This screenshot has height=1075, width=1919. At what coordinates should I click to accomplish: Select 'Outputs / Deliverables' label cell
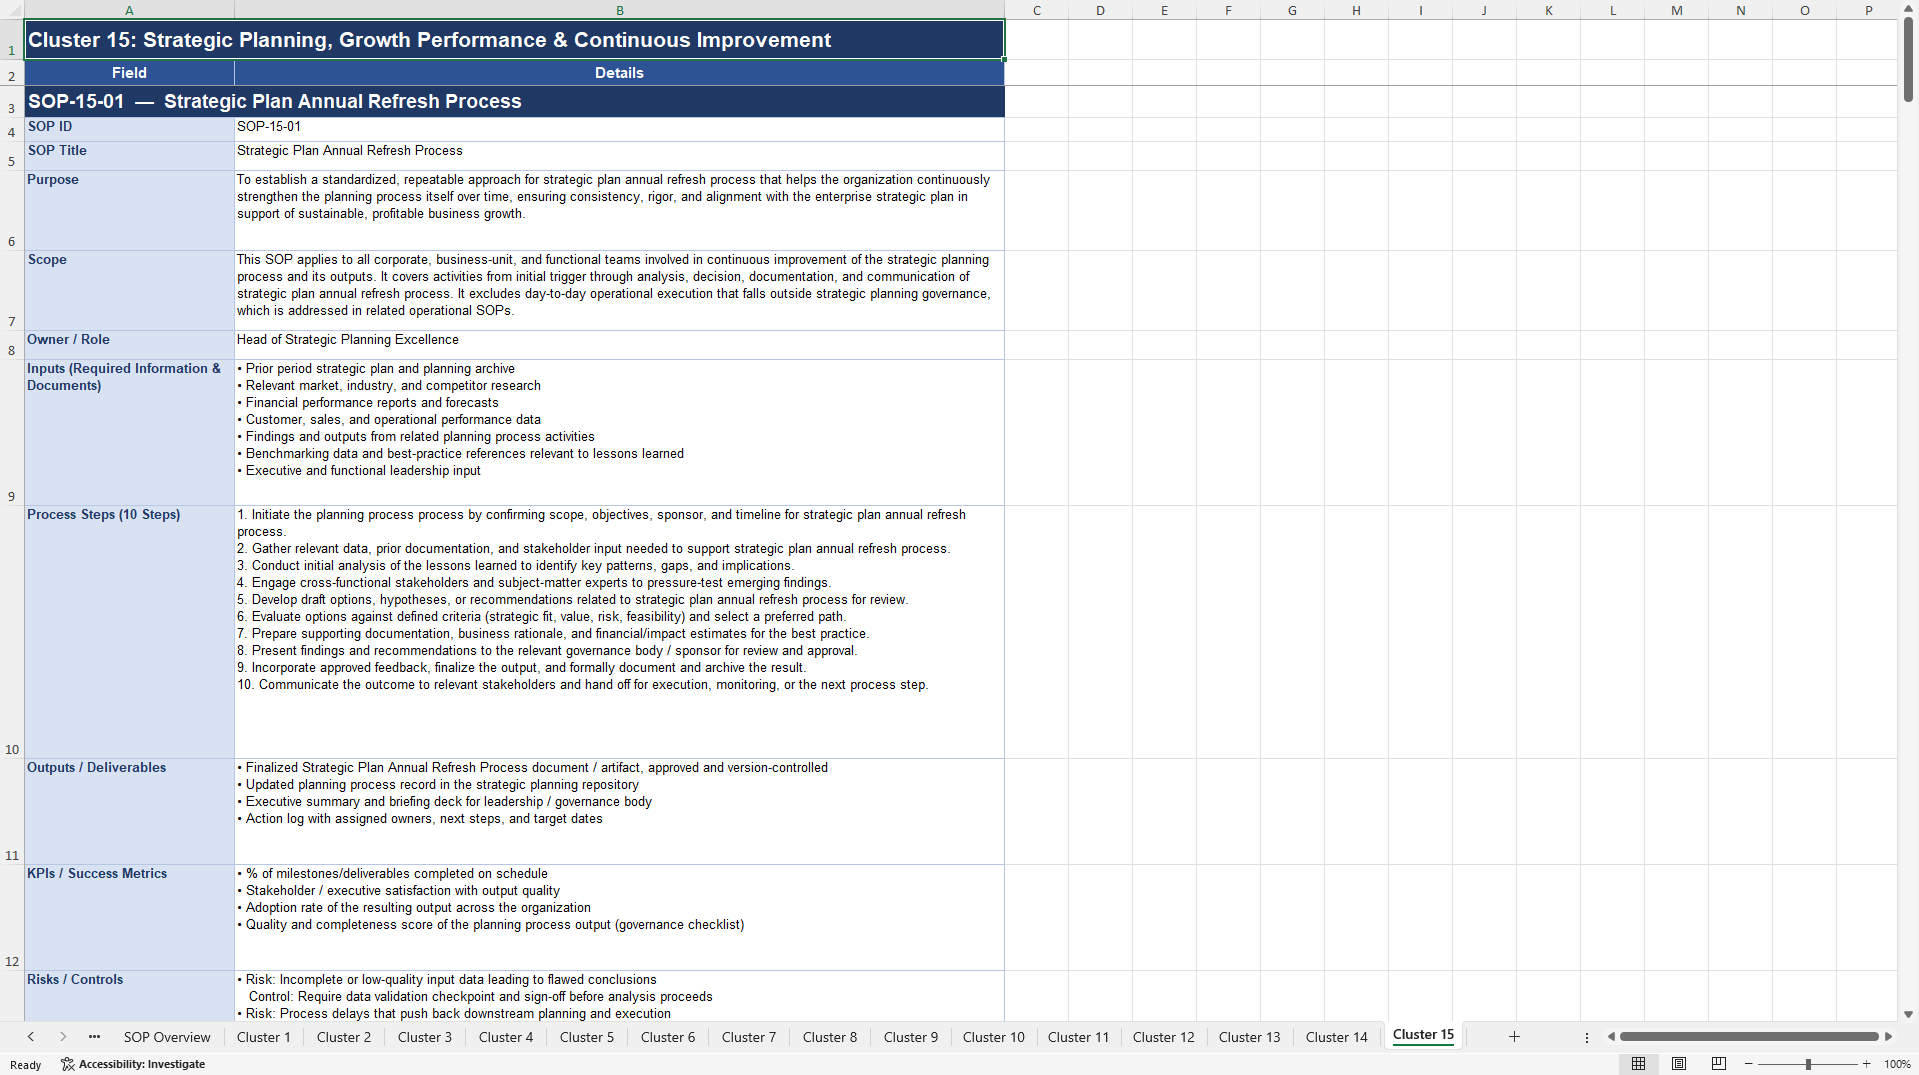click(x=129, y=811)
